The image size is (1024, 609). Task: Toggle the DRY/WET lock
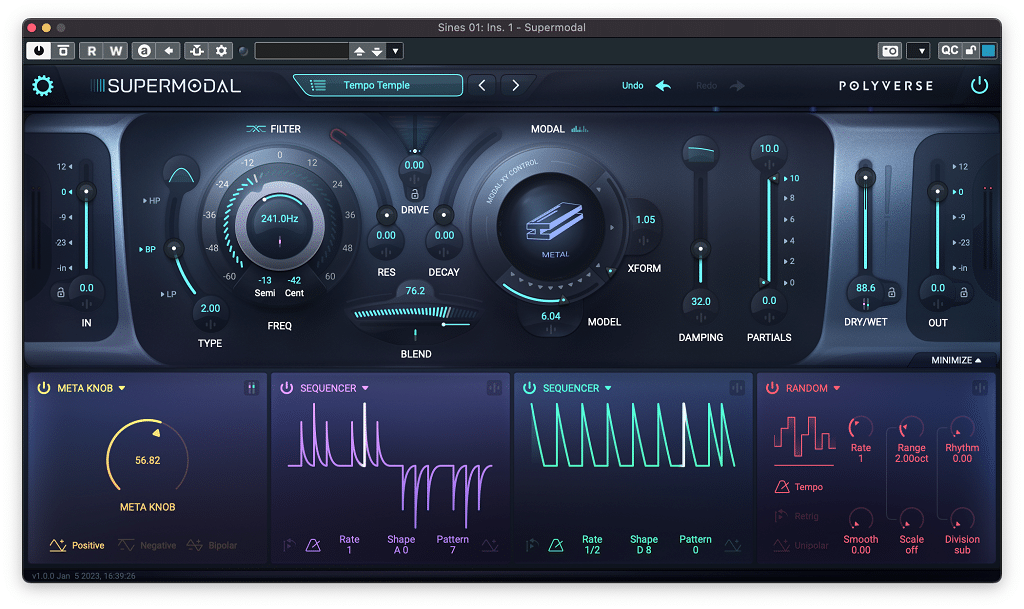(x=891, y=292)
